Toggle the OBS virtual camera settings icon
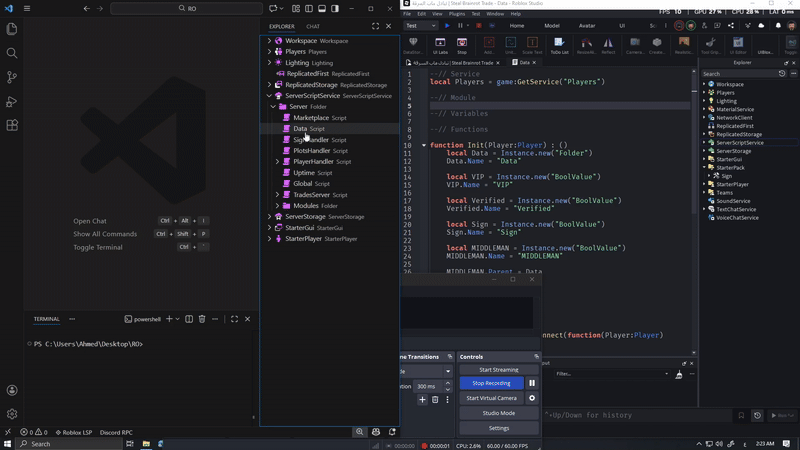Viewport: 800px width, 450px height. point(532,398)
